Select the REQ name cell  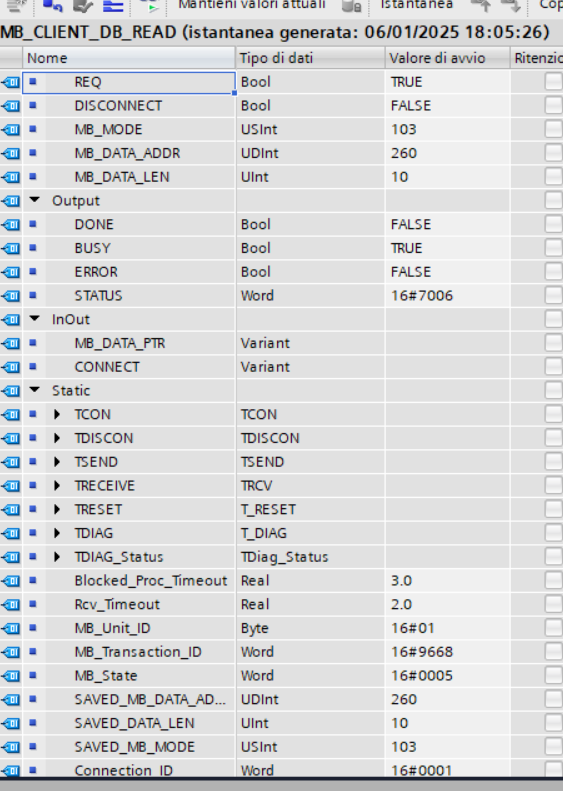pyautogui.click(x=129, y=82)
